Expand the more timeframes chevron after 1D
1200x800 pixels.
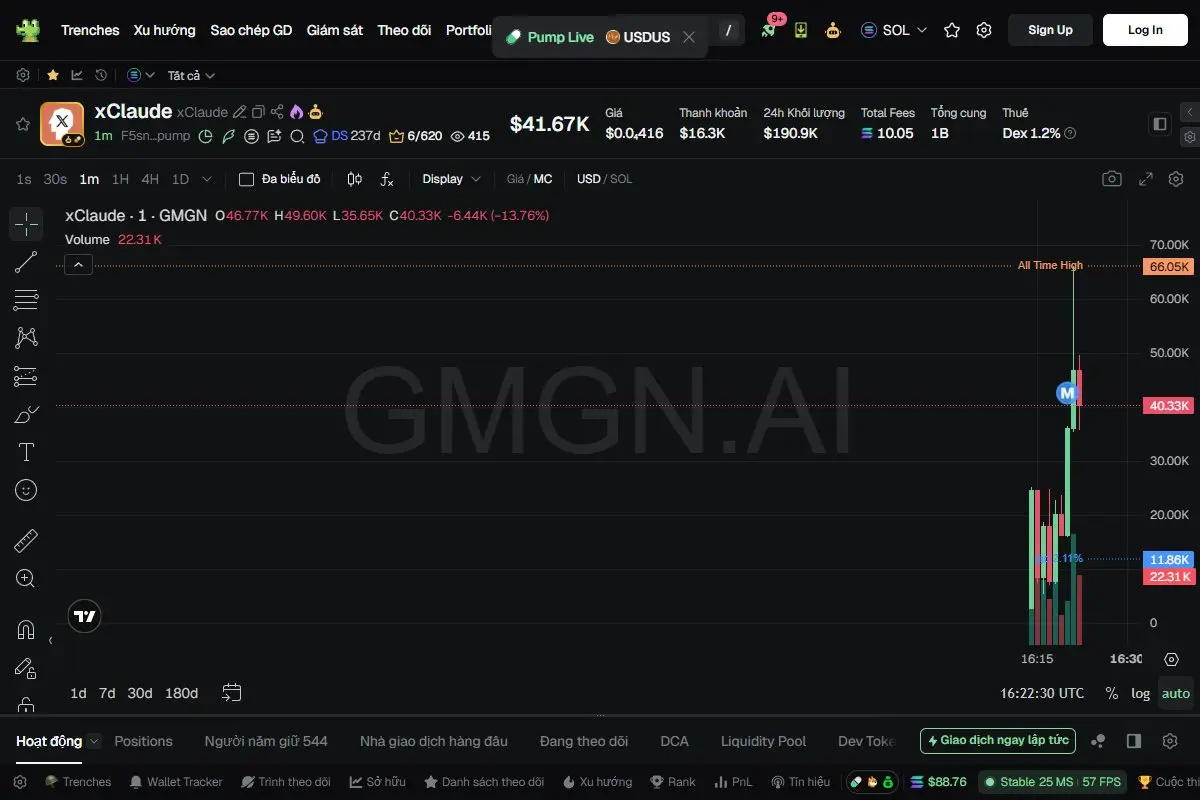[207, 179]
